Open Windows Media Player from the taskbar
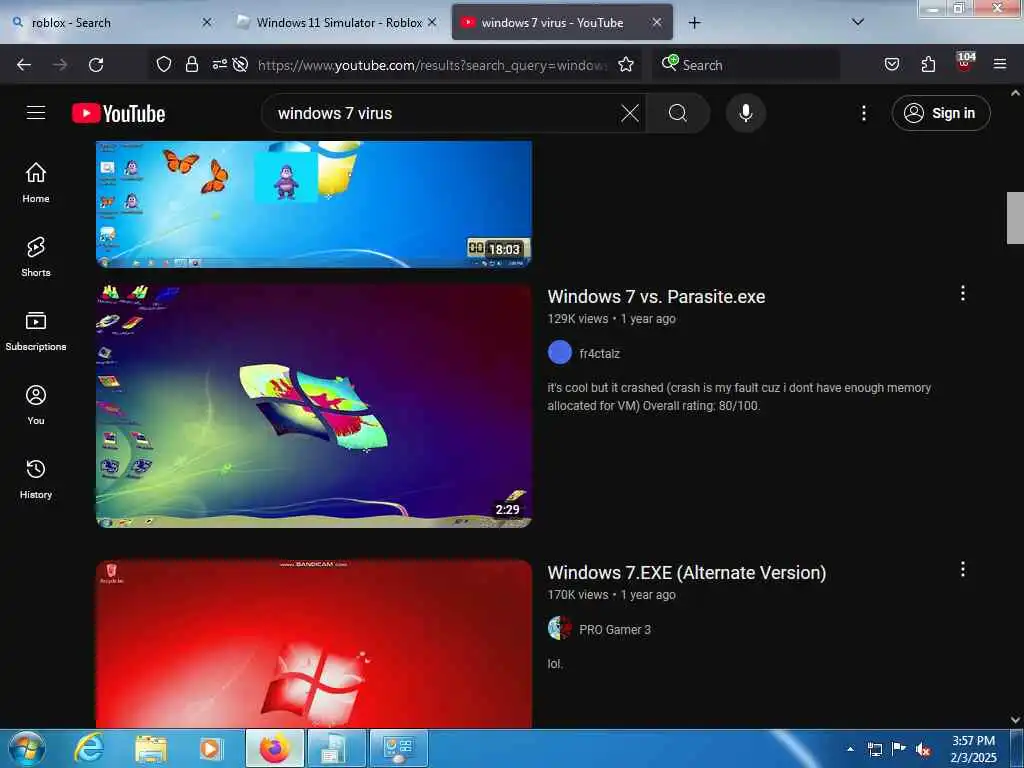The width and height of the screenshot is (1024, 768). [x=211, y=748]
